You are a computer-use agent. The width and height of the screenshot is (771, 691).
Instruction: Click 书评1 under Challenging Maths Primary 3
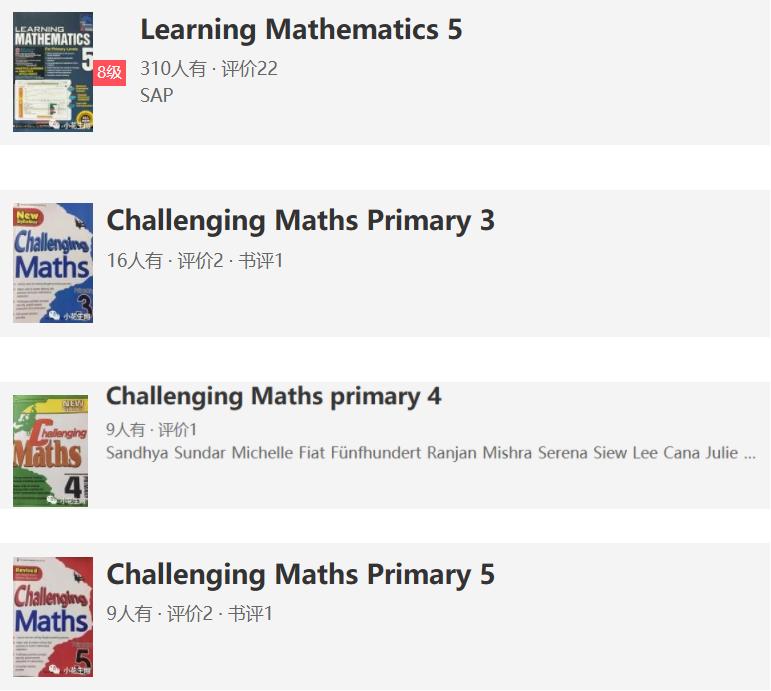coord(261,261)
